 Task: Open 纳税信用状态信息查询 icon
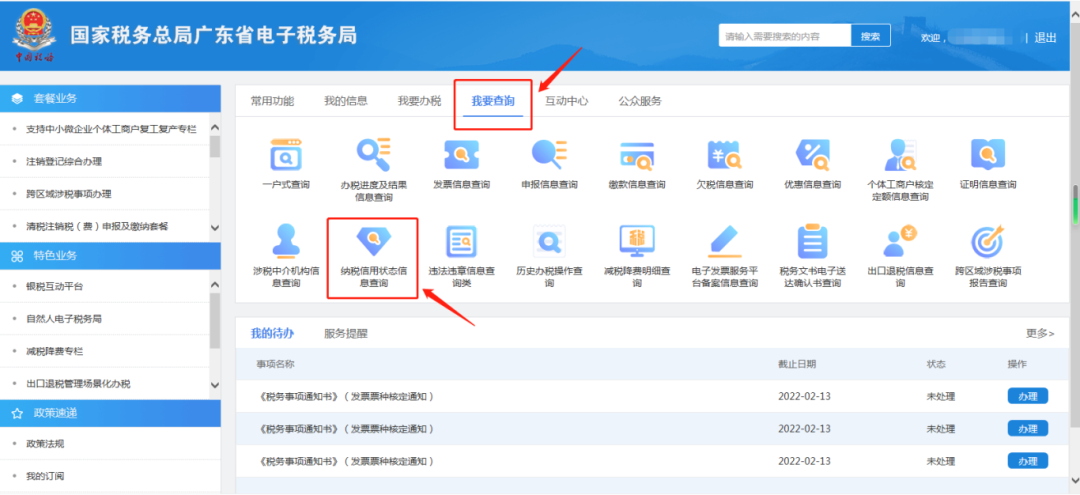pos(373,242)
